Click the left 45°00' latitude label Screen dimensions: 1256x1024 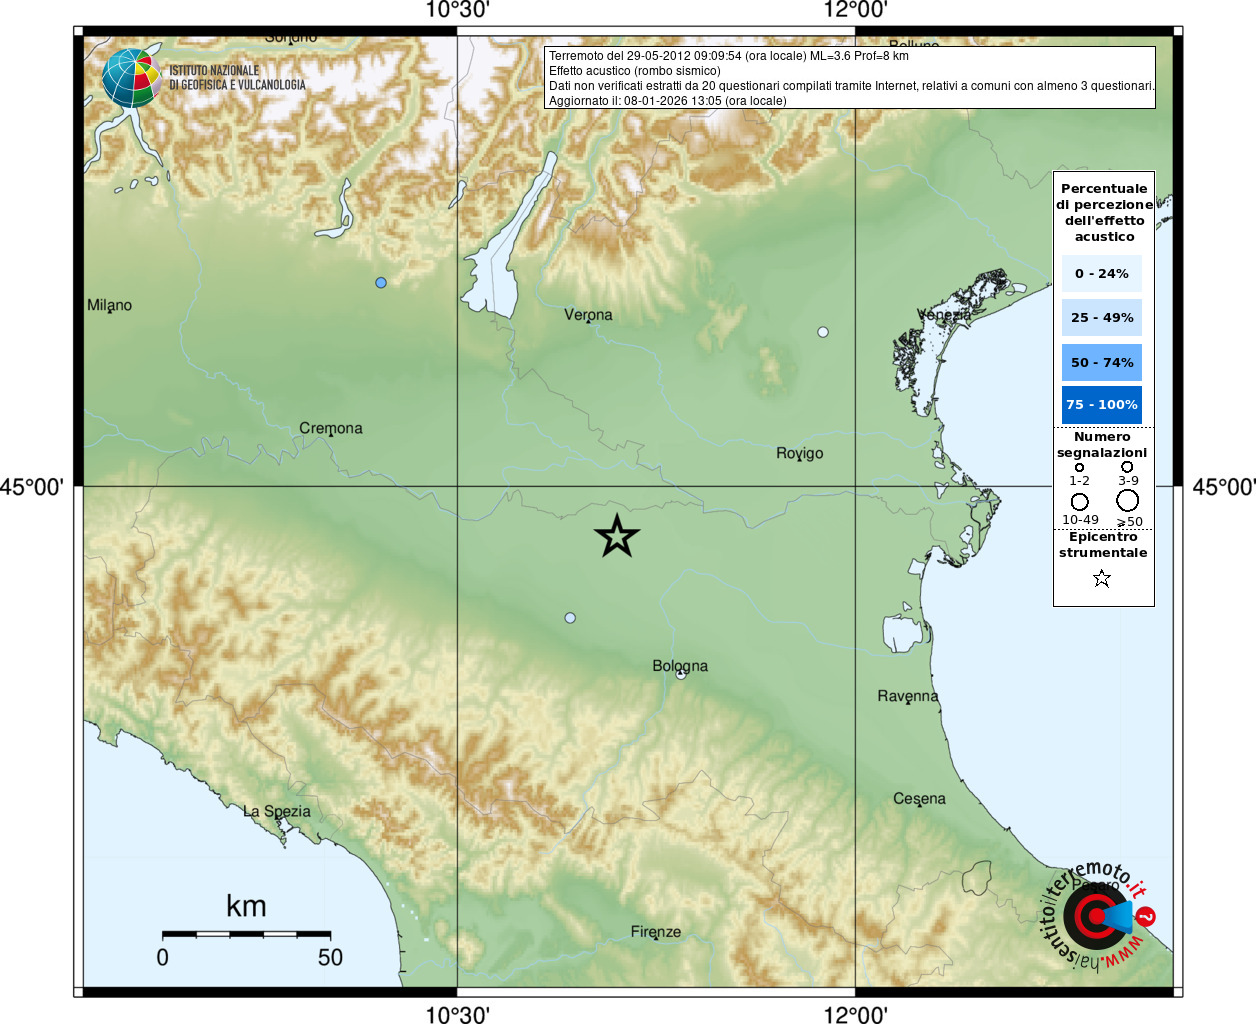(32, 487)
